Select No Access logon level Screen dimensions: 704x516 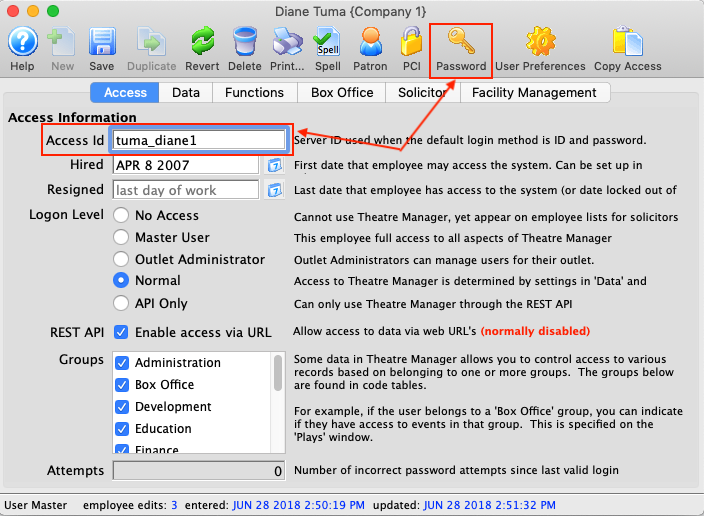121,215
